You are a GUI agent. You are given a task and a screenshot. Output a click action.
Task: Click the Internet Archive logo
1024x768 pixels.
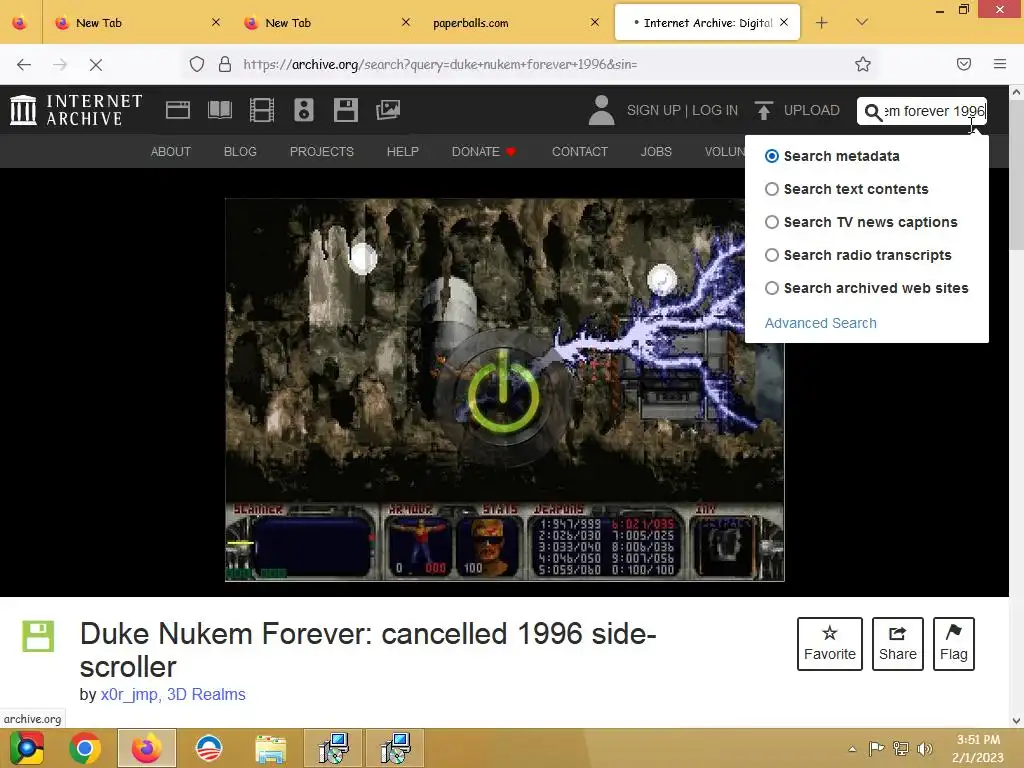76,110
